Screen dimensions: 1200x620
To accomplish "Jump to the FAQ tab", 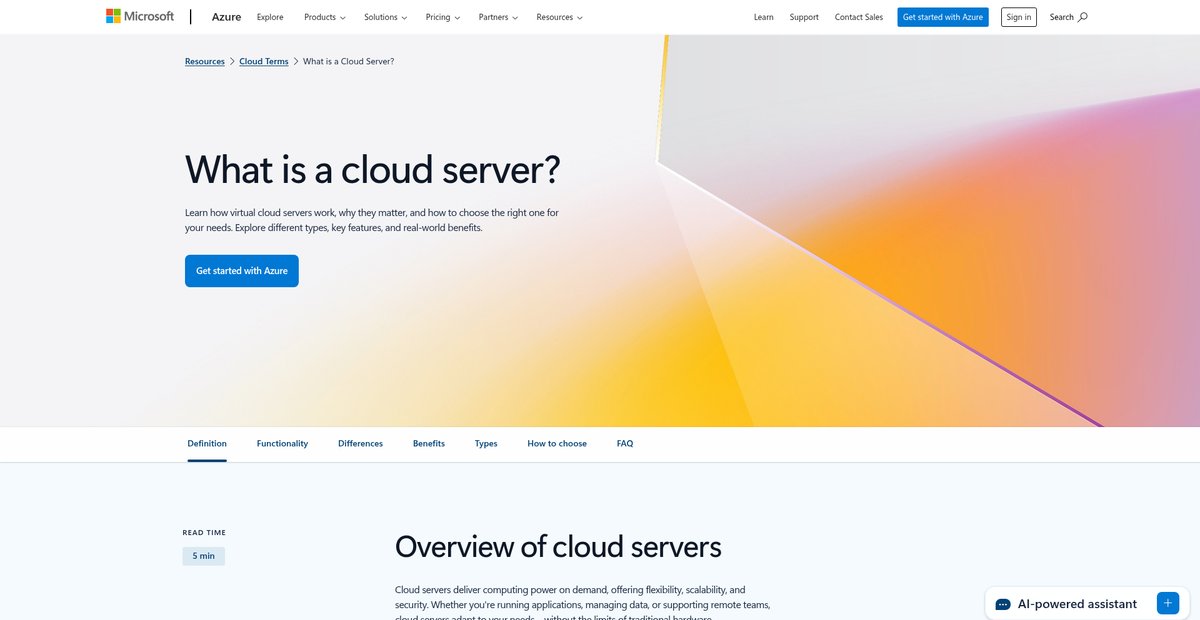I will point(625,443).
